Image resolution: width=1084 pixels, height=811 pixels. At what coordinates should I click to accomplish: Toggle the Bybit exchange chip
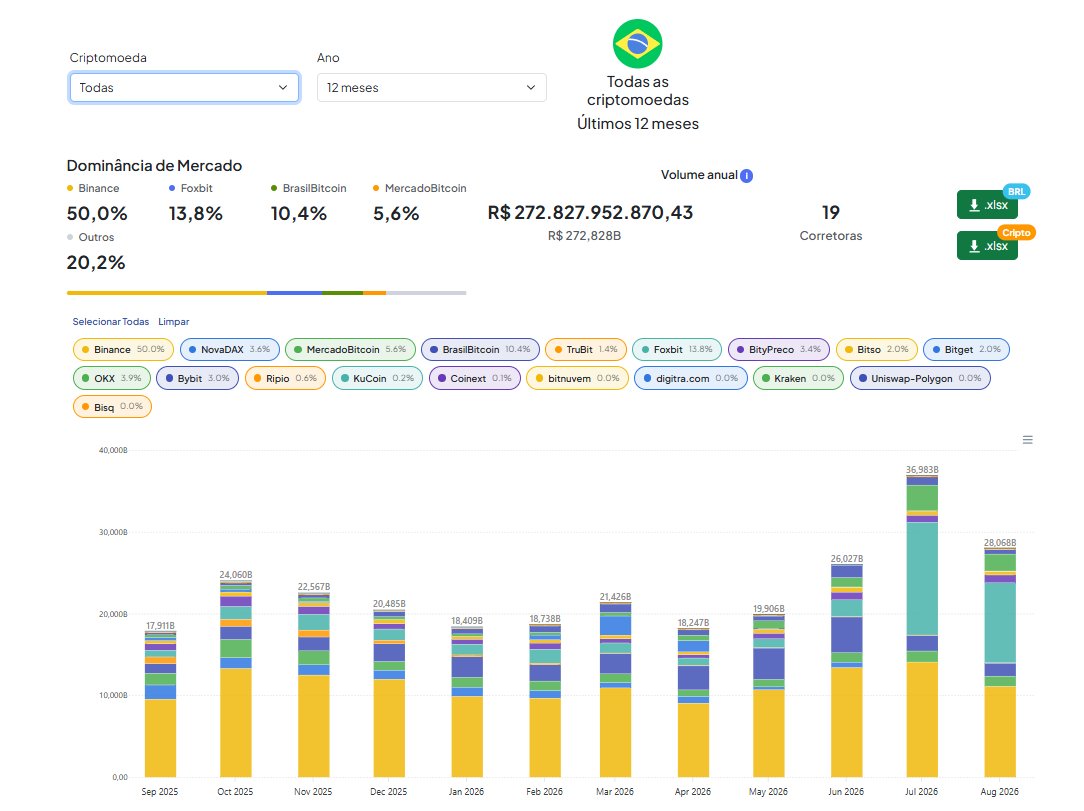tap(197, 378)
